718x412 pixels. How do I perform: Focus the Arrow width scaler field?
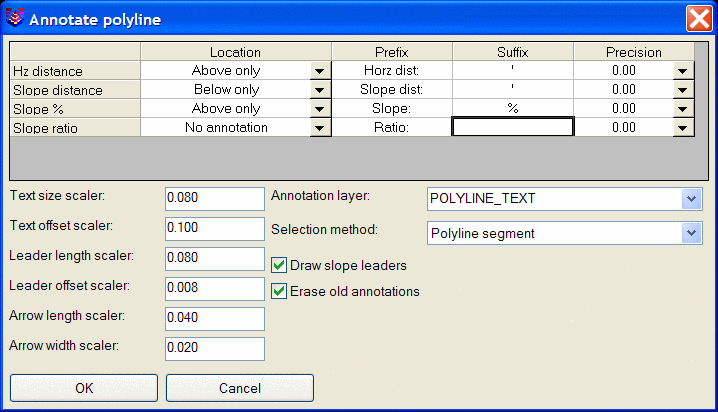[215, 348]
